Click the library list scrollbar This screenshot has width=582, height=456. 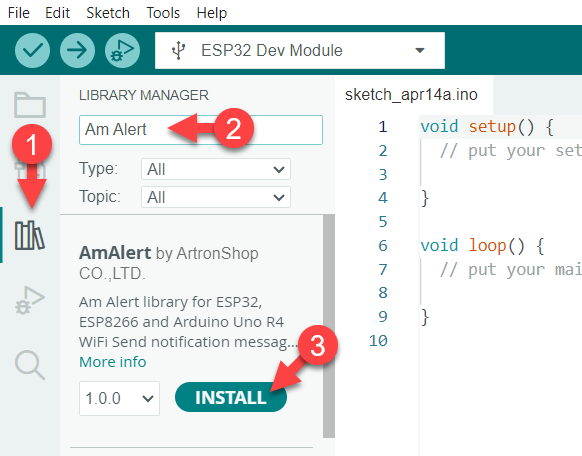329,326
